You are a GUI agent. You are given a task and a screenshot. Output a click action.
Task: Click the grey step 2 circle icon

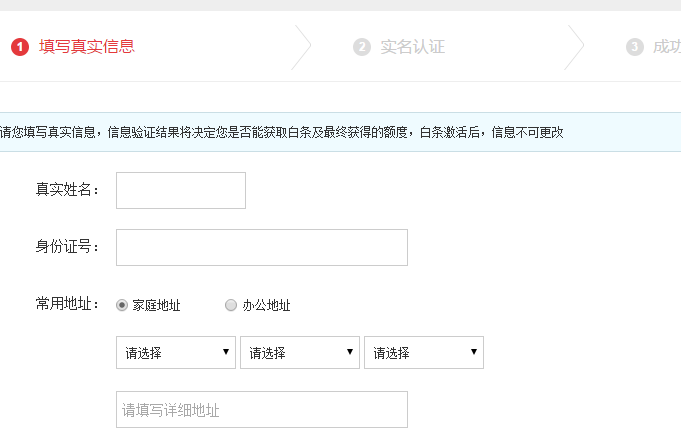tap(361, 46)
